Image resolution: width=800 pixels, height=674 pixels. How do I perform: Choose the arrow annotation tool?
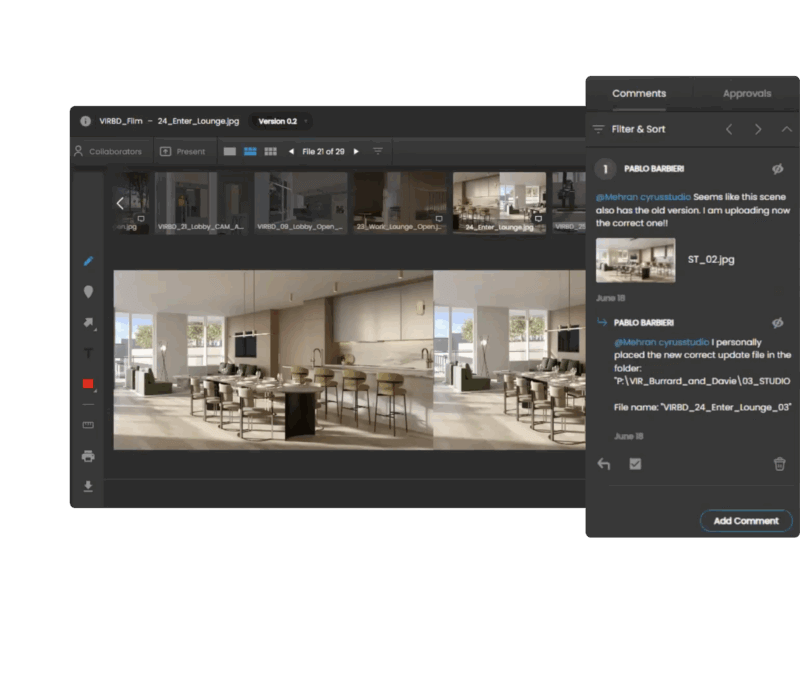(x=88, y=323)
